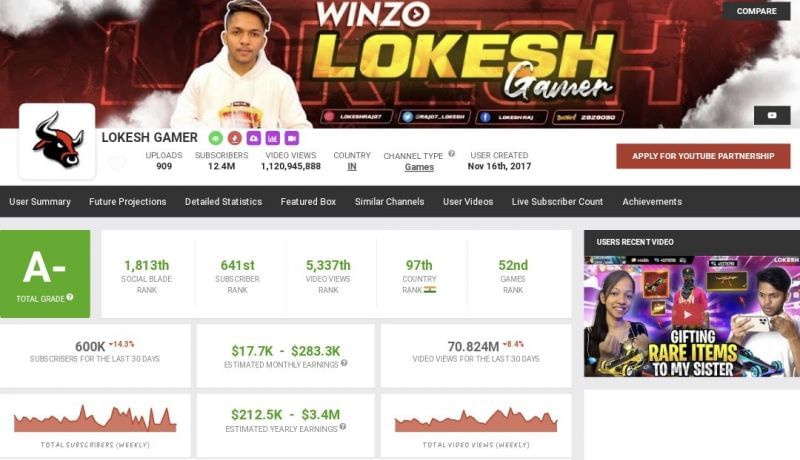800x460 pixels.
Task: Follow the IN country link
Action: (x=352, y=167)
